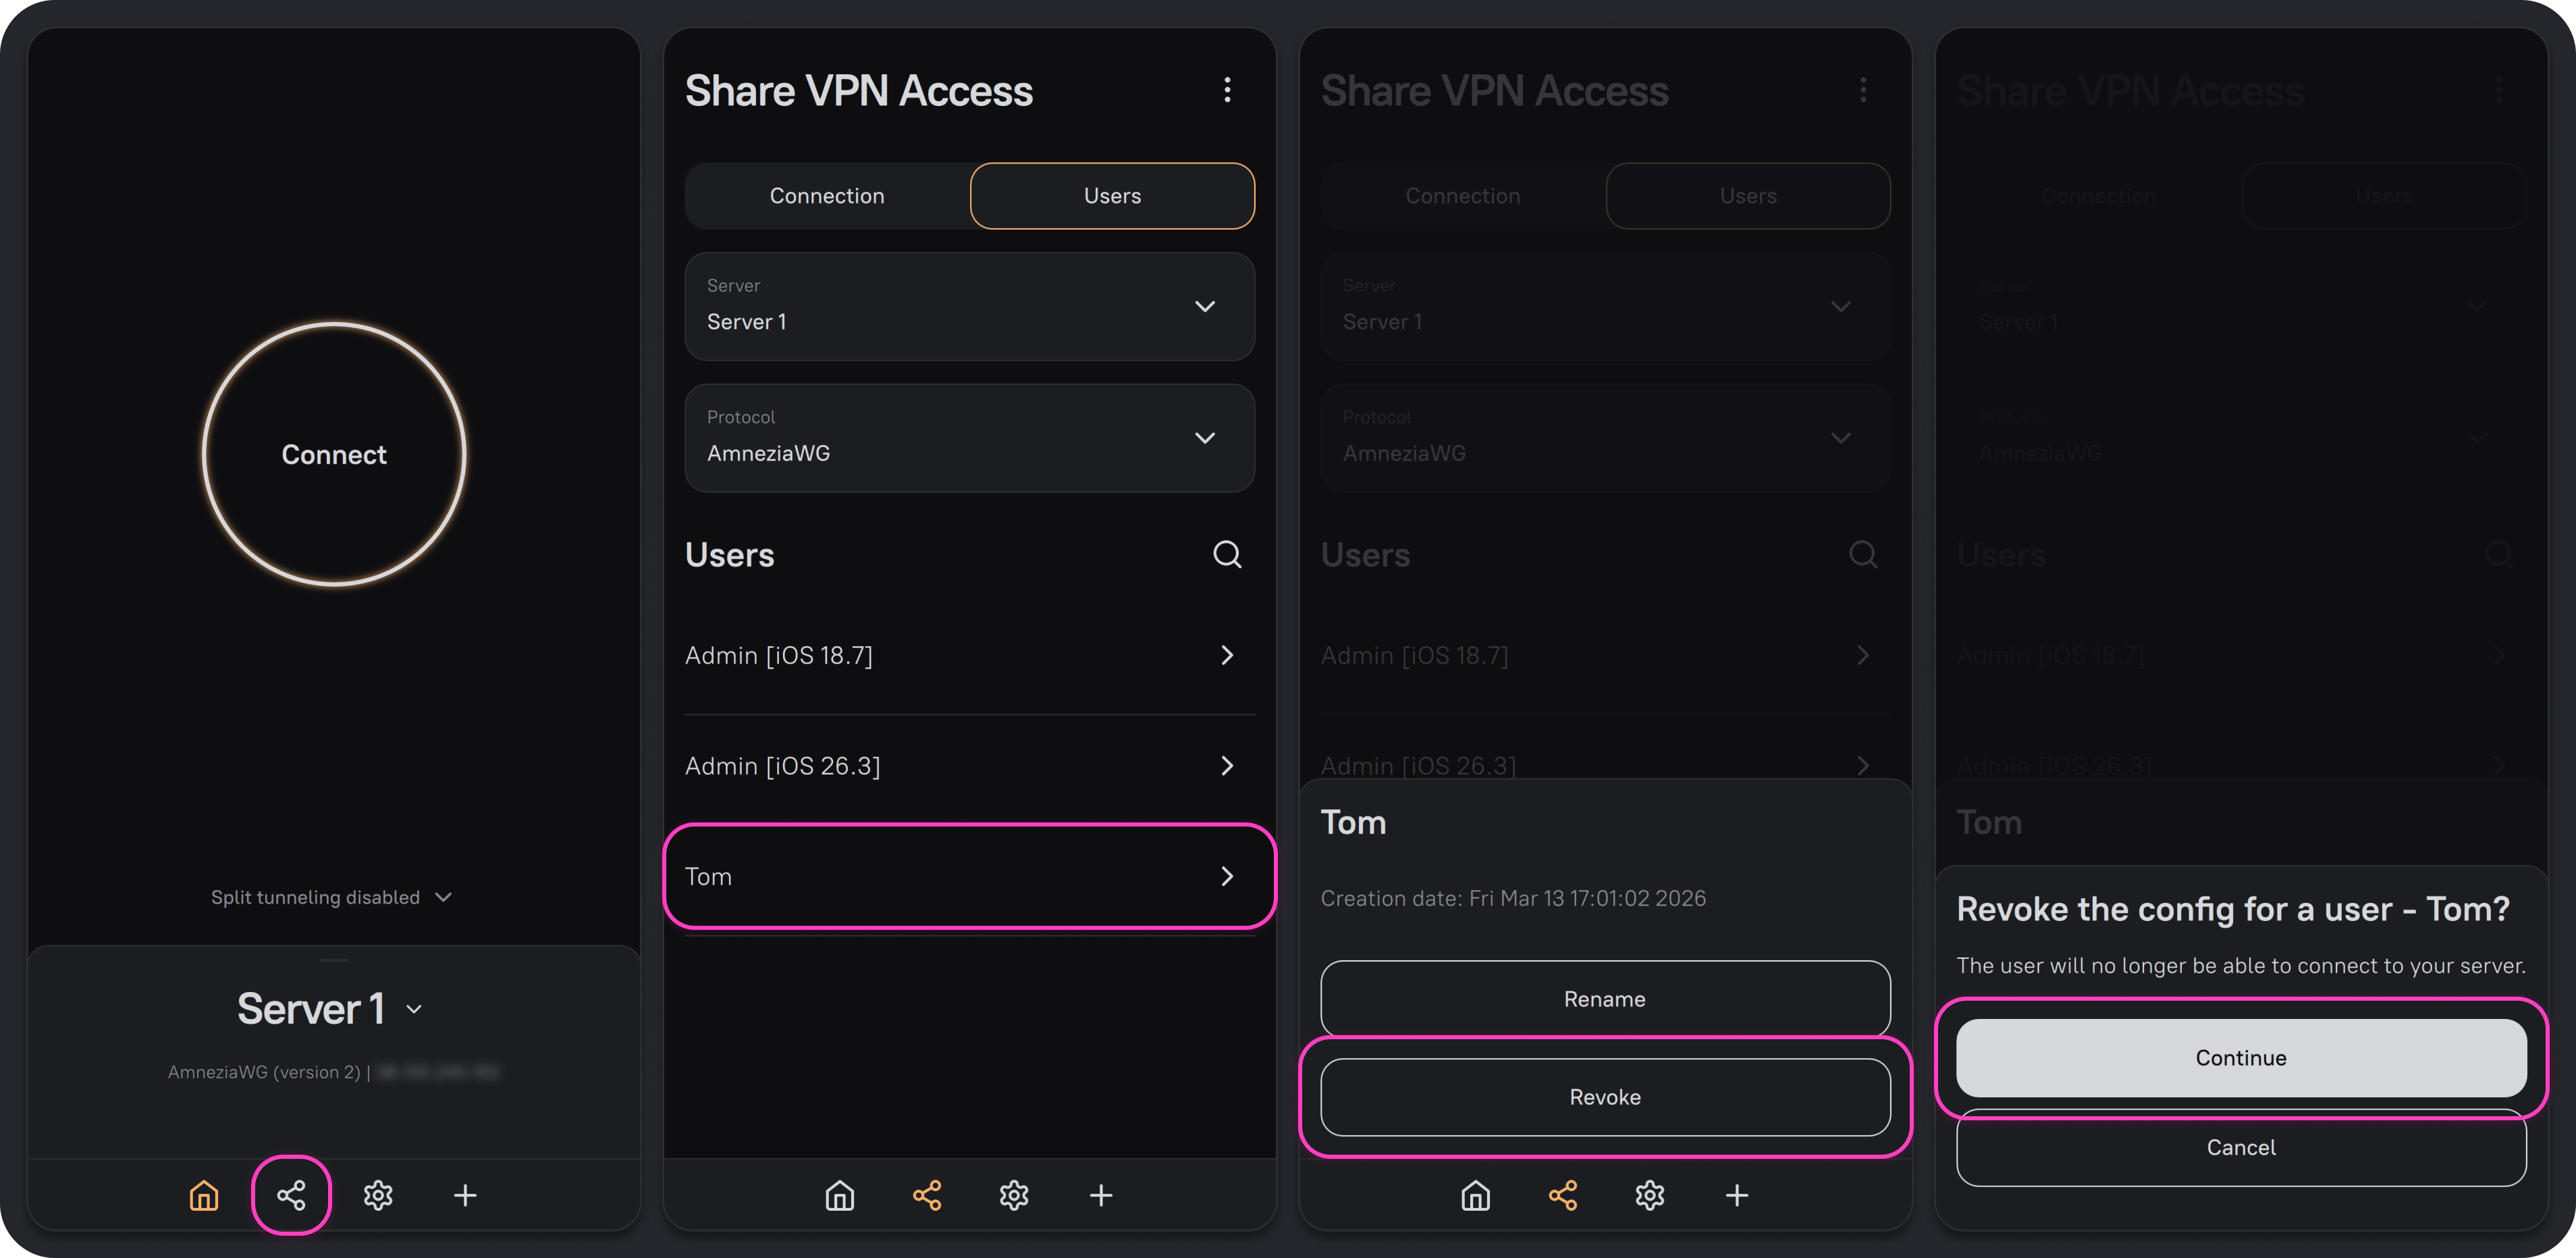The image size is (2576, 1258).
Task: Open the bright AmneziaWG protocol dropdown
Action: coord(969,438)
